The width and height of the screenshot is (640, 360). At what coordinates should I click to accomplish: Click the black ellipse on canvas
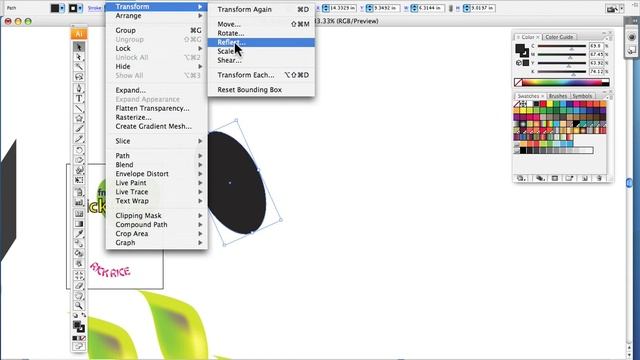[x=236, y=182]
